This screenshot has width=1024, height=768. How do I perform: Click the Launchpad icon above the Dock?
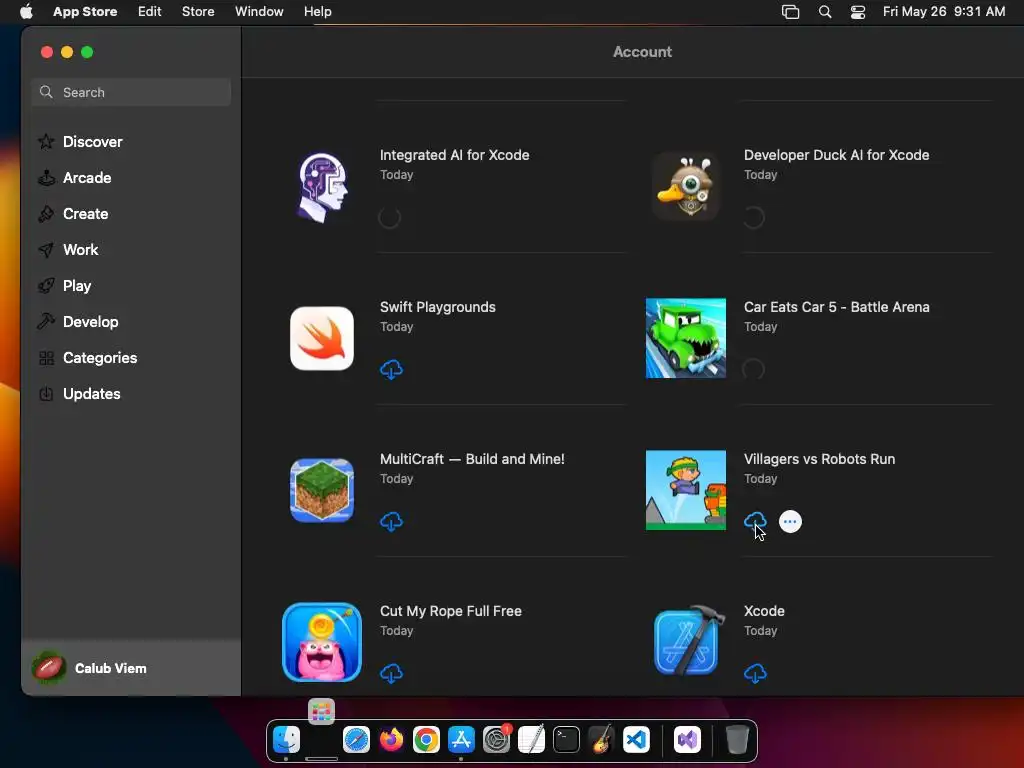coord(321,711)
